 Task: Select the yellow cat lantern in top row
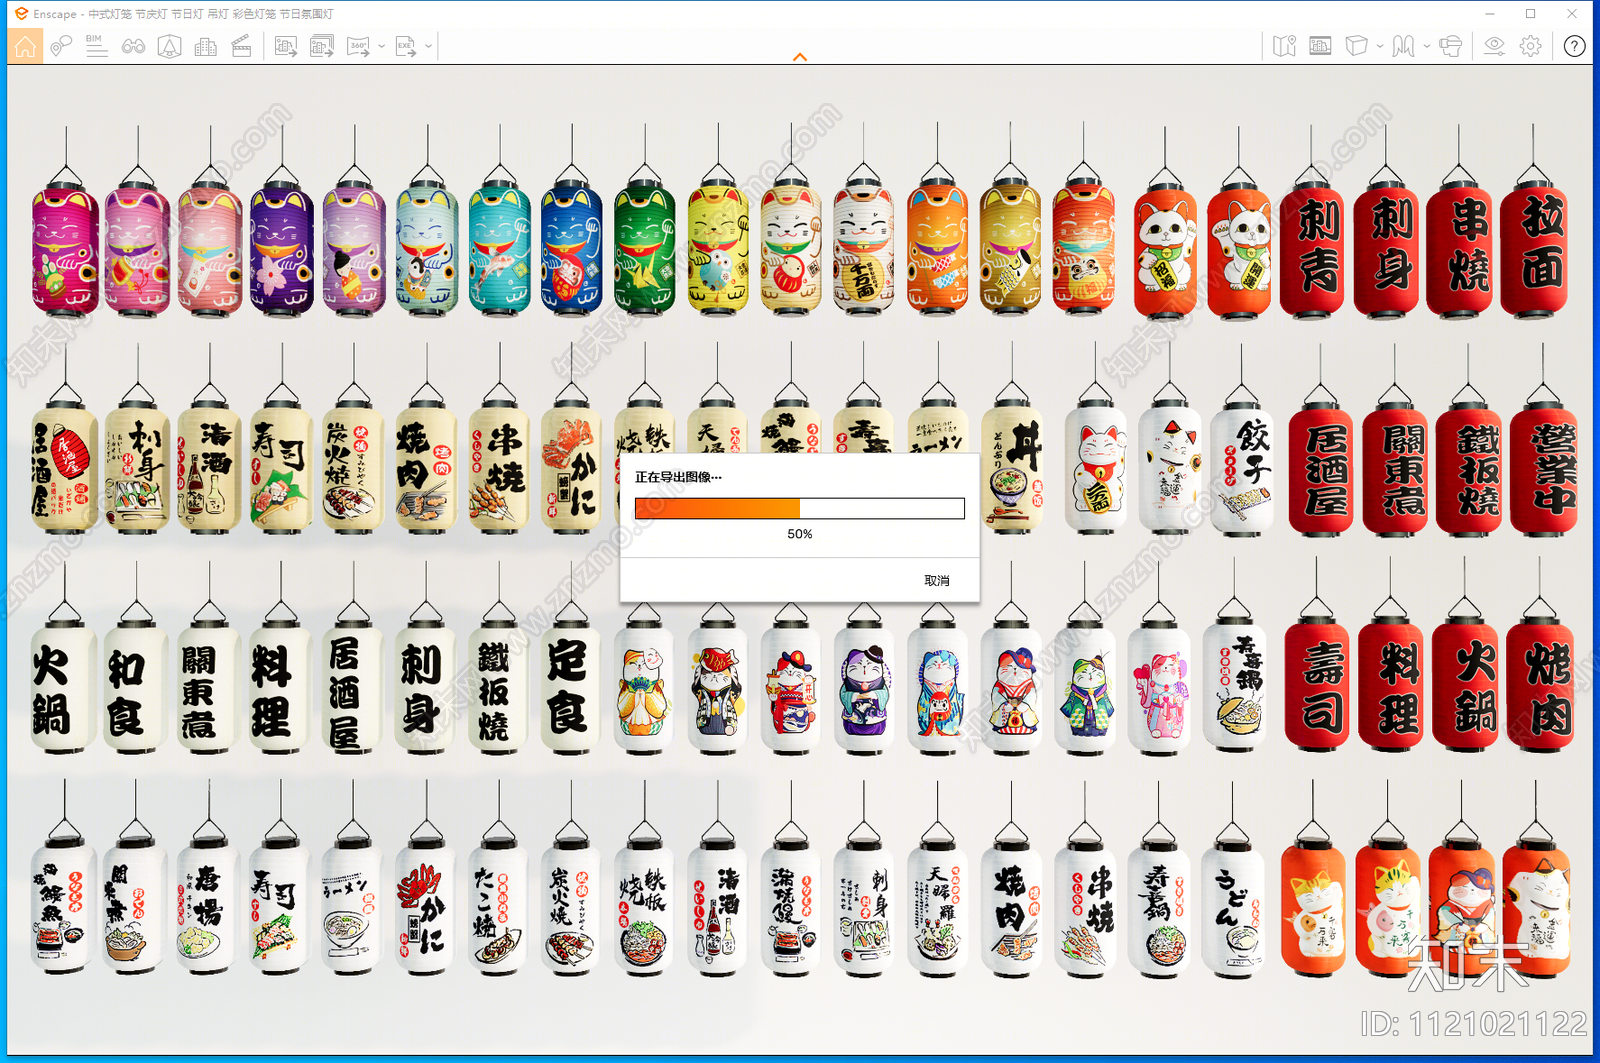pos(718,250)
